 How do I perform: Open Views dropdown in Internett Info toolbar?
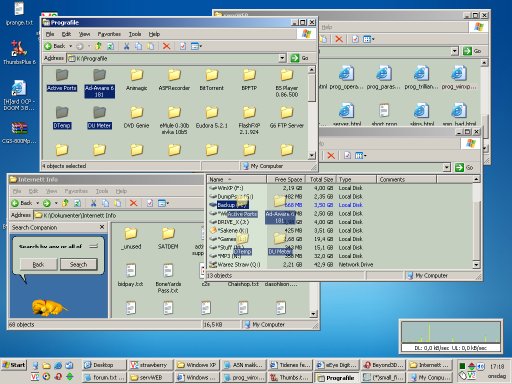point(163,203)
